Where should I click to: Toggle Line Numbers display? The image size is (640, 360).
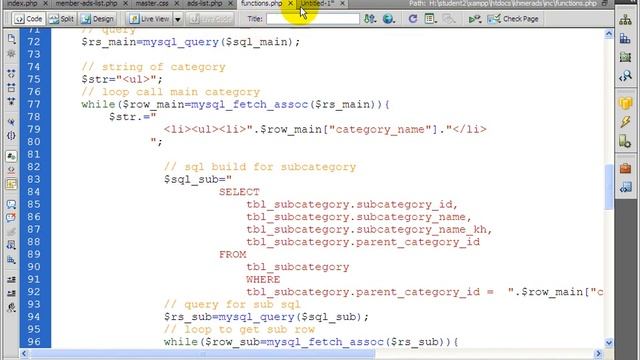11,156
